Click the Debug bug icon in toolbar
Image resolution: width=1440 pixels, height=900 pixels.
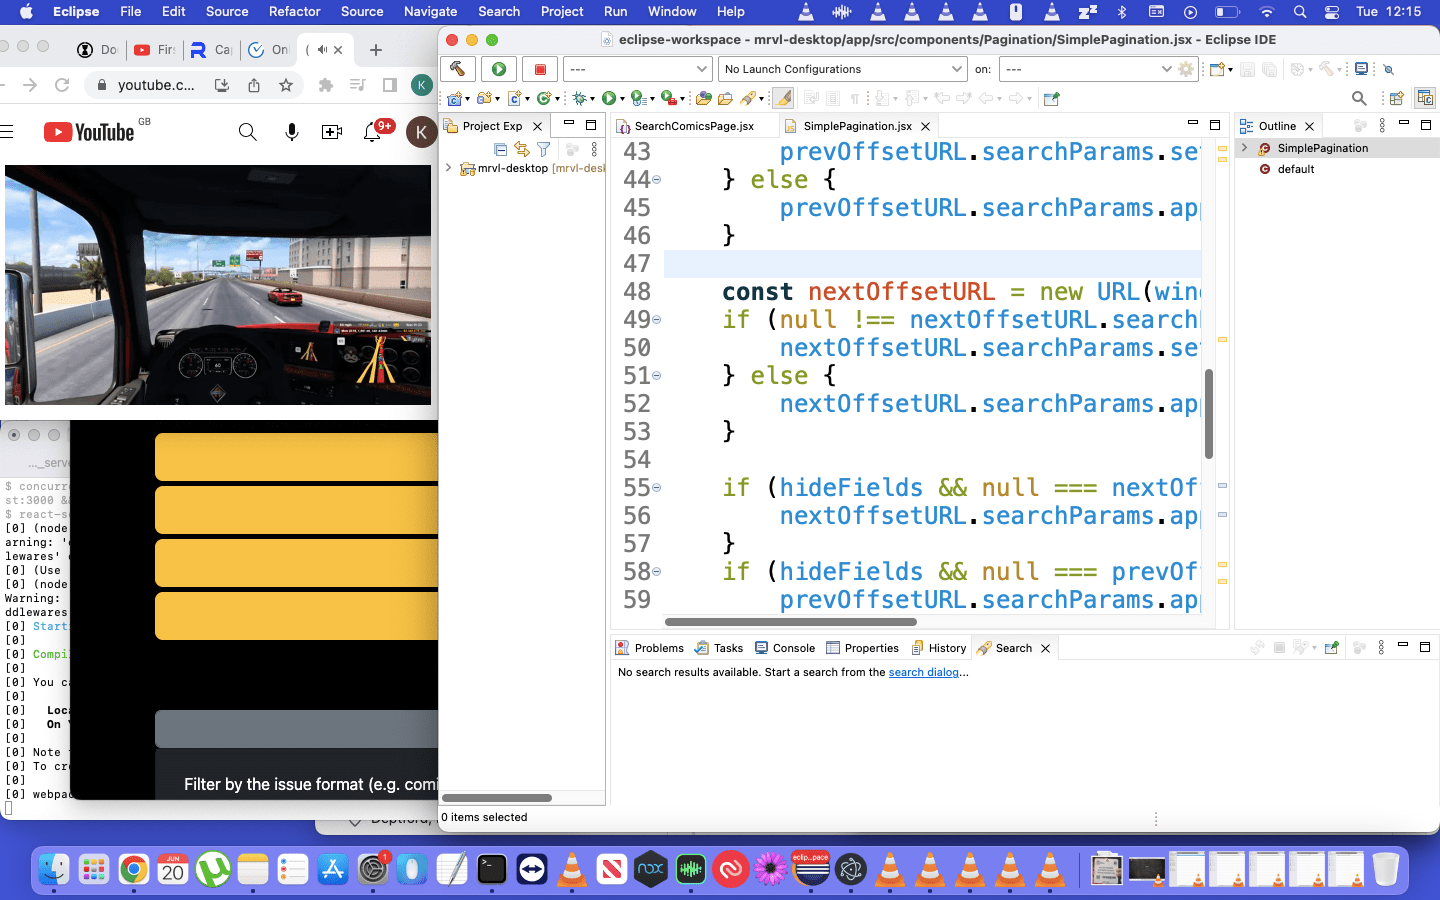580,98
